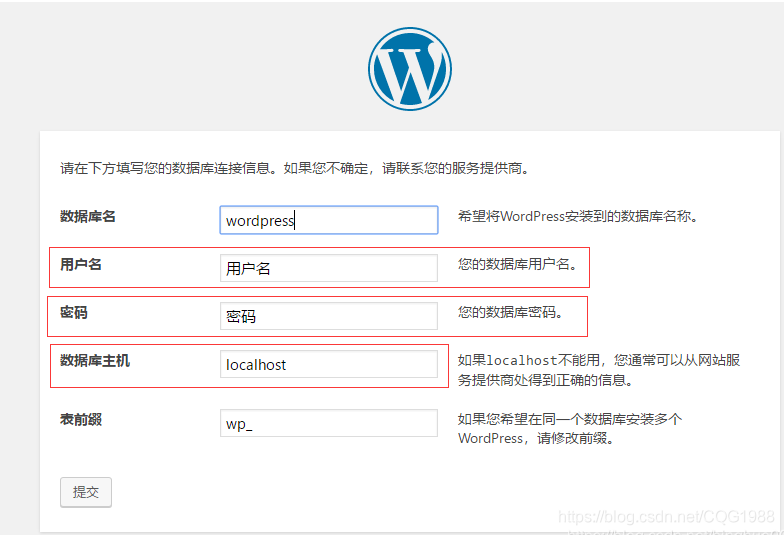Click the intro text 请在下方填写您的数据库连接信息
This screenshot has width=784, height=535.
pos(166,168)
